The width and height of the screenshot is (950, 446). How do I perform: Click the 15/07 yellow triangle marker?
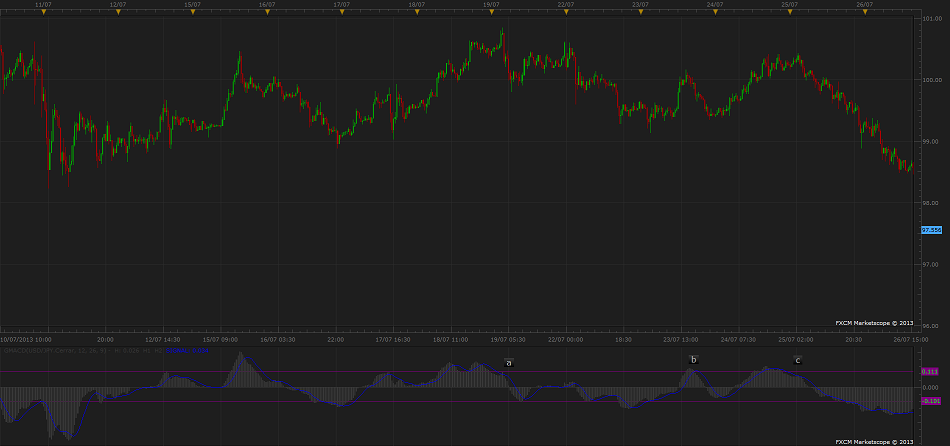[193, 12]
